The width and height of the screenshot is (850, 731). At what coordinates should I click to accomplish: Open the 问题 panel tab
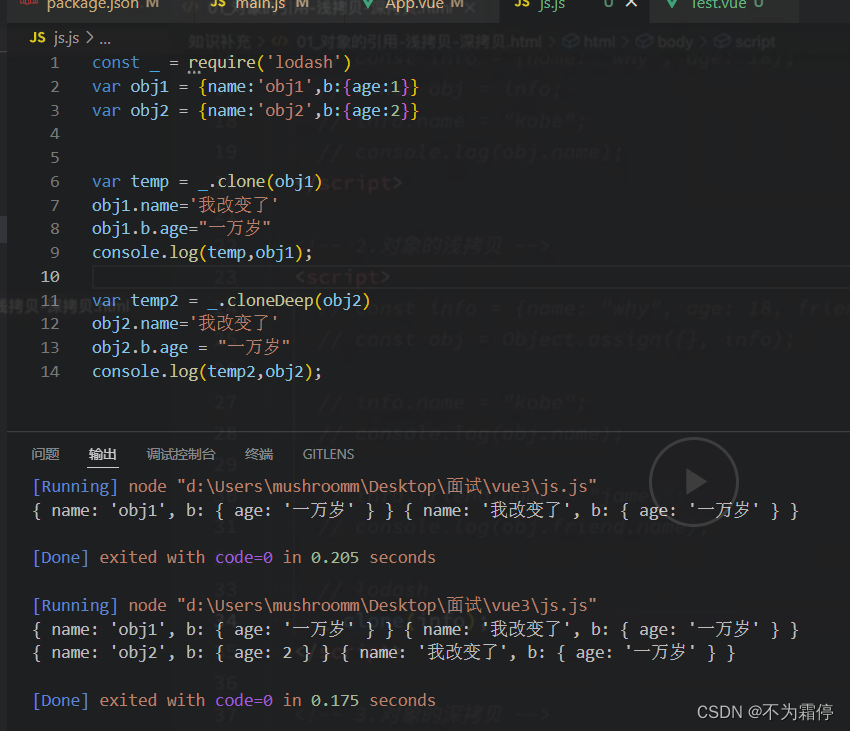45,454
